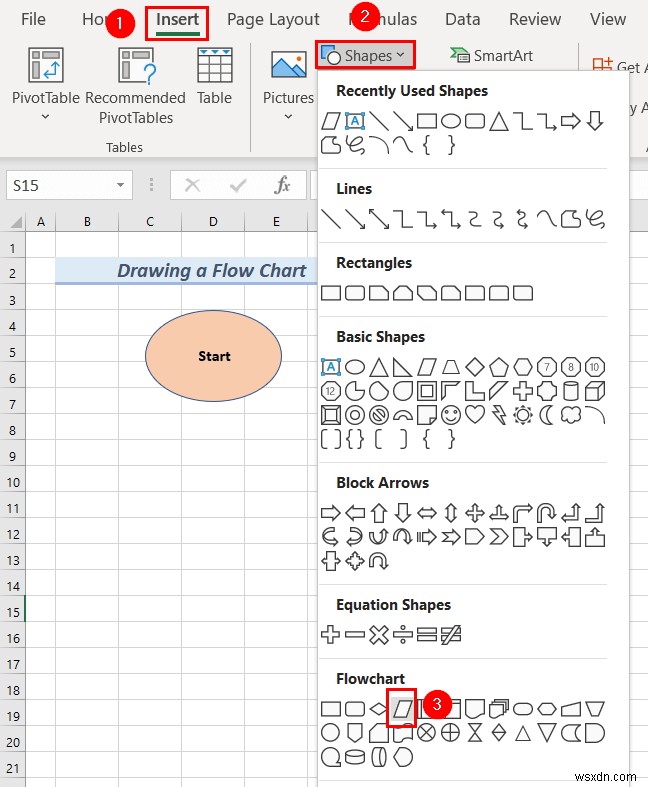Collapse the Shapes dropdown button

pyautogui.click(x=365, y=55)
